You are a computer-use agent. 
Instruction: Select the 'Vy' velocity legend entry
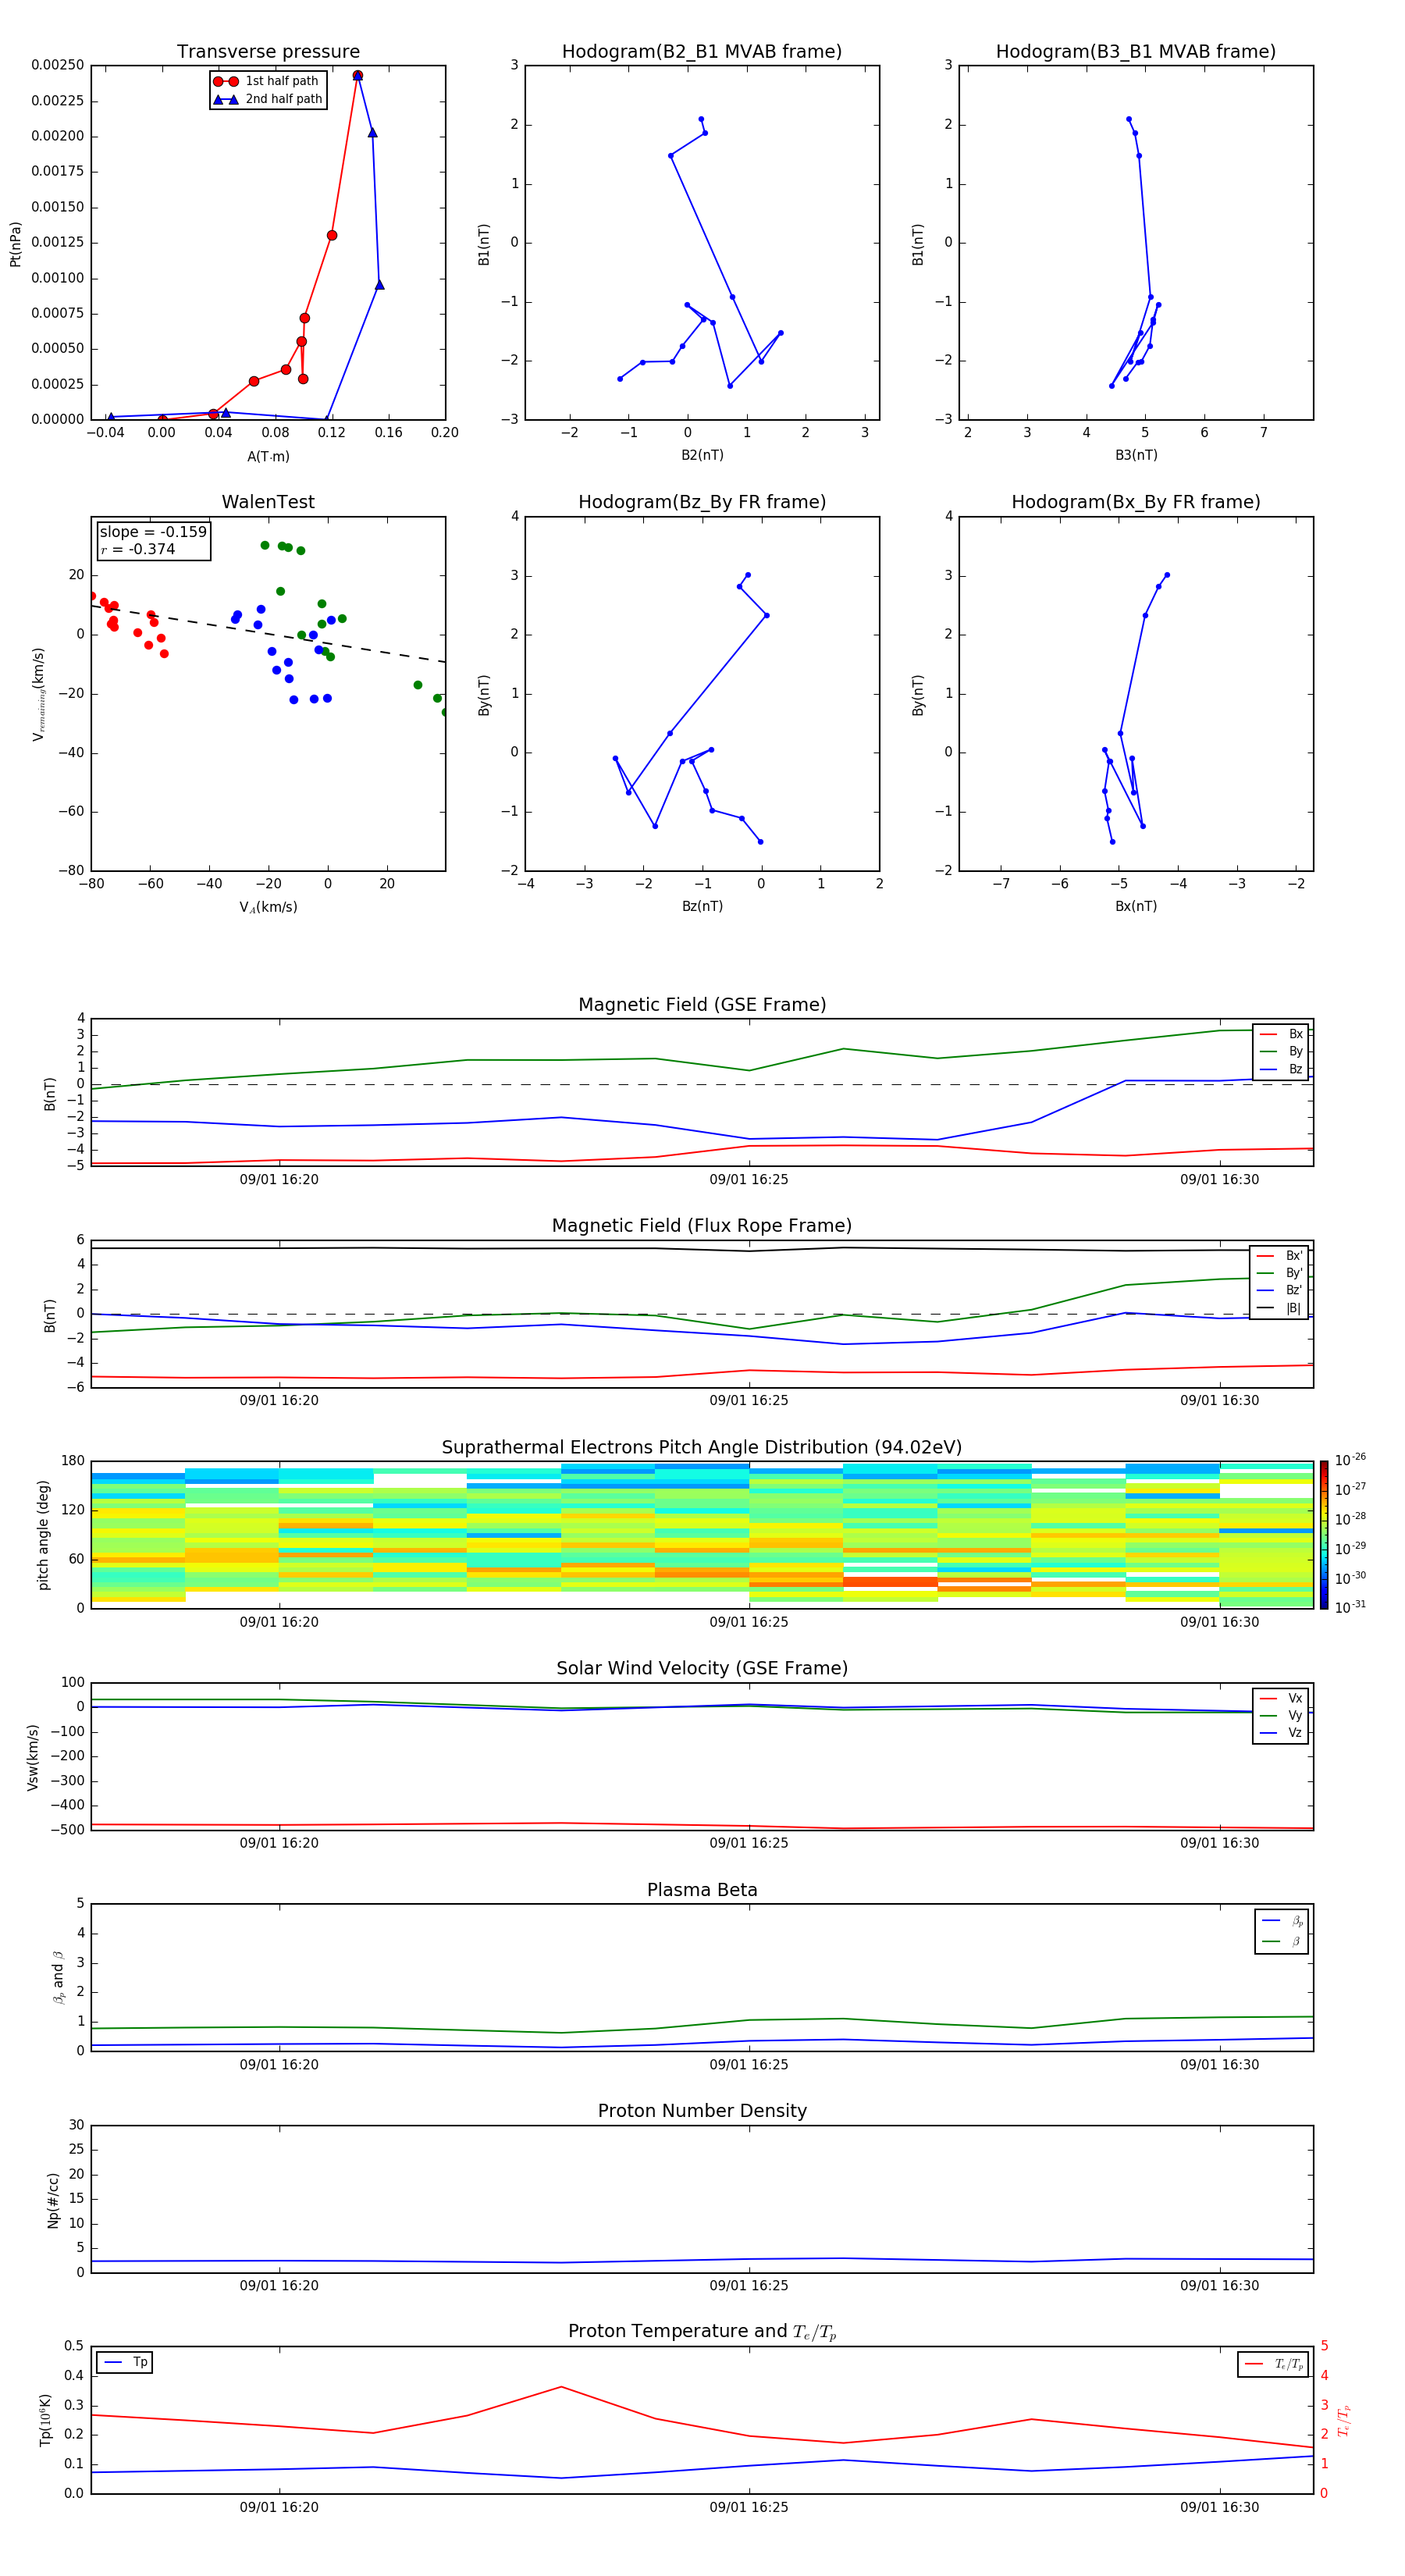pyautogui.click(x=1281, y=1715)
